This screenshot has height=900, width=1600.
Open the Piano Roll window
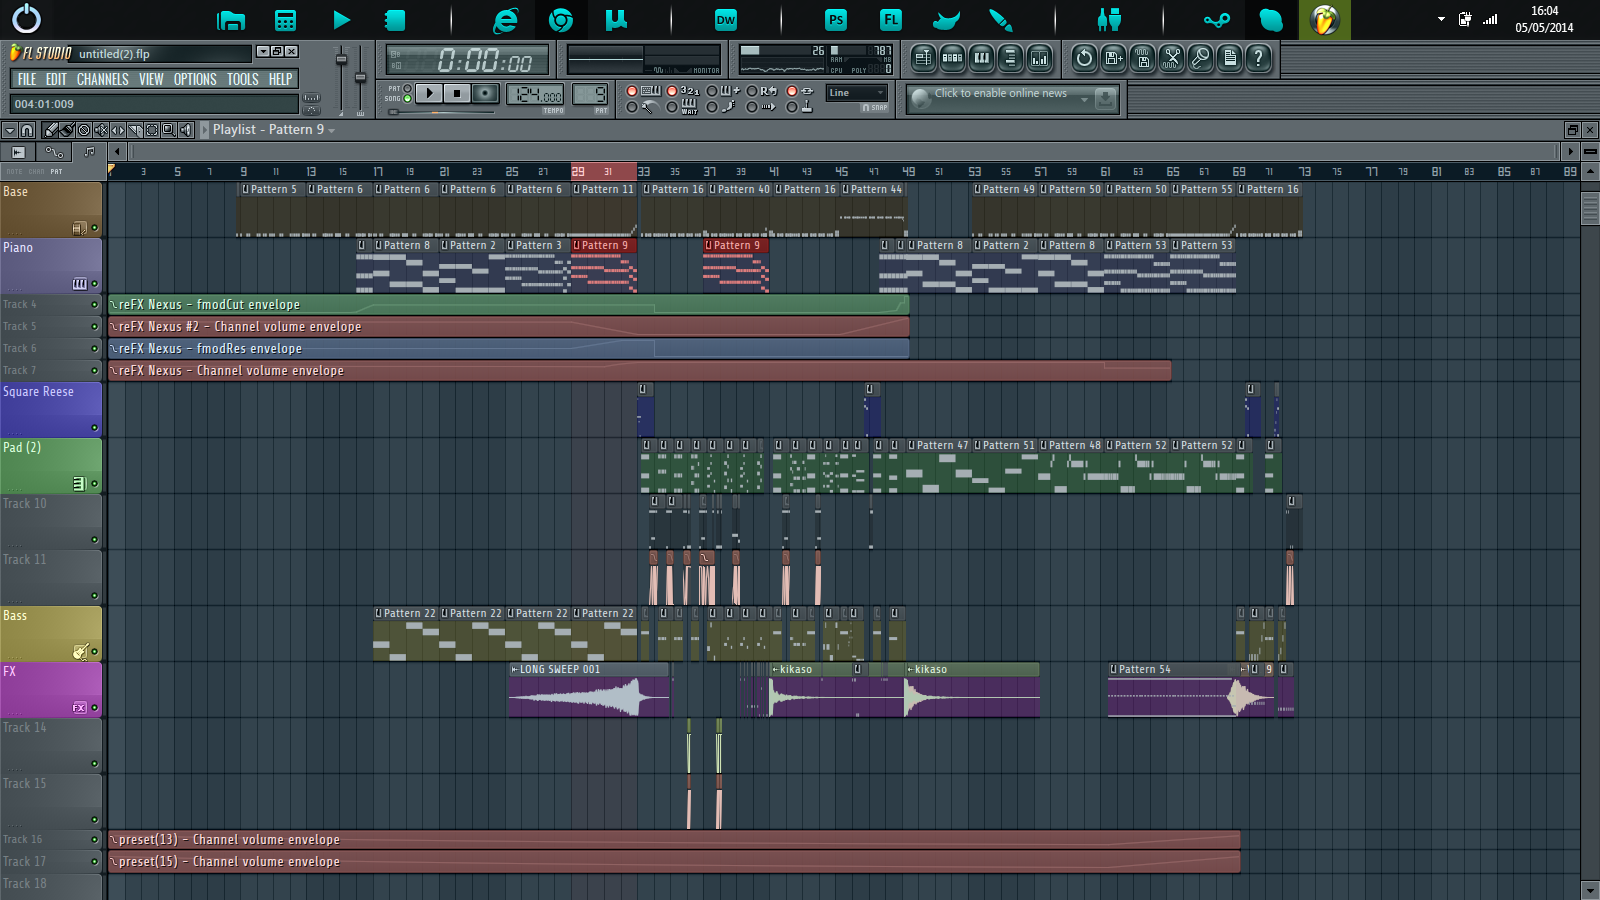(x=981, y=59)
